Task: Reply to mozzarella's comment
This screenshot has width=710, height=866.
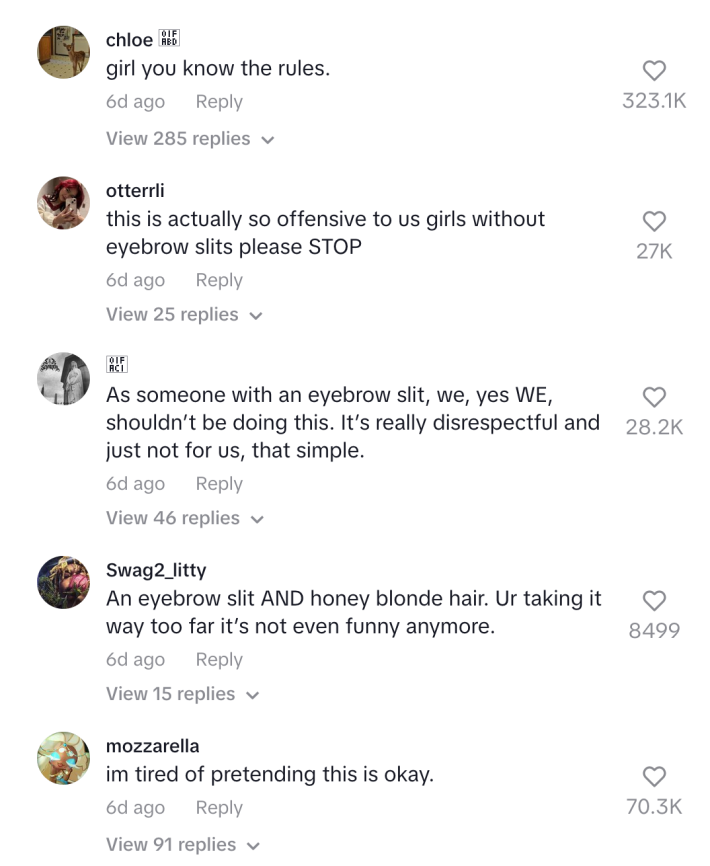Action: click(218, 807)
